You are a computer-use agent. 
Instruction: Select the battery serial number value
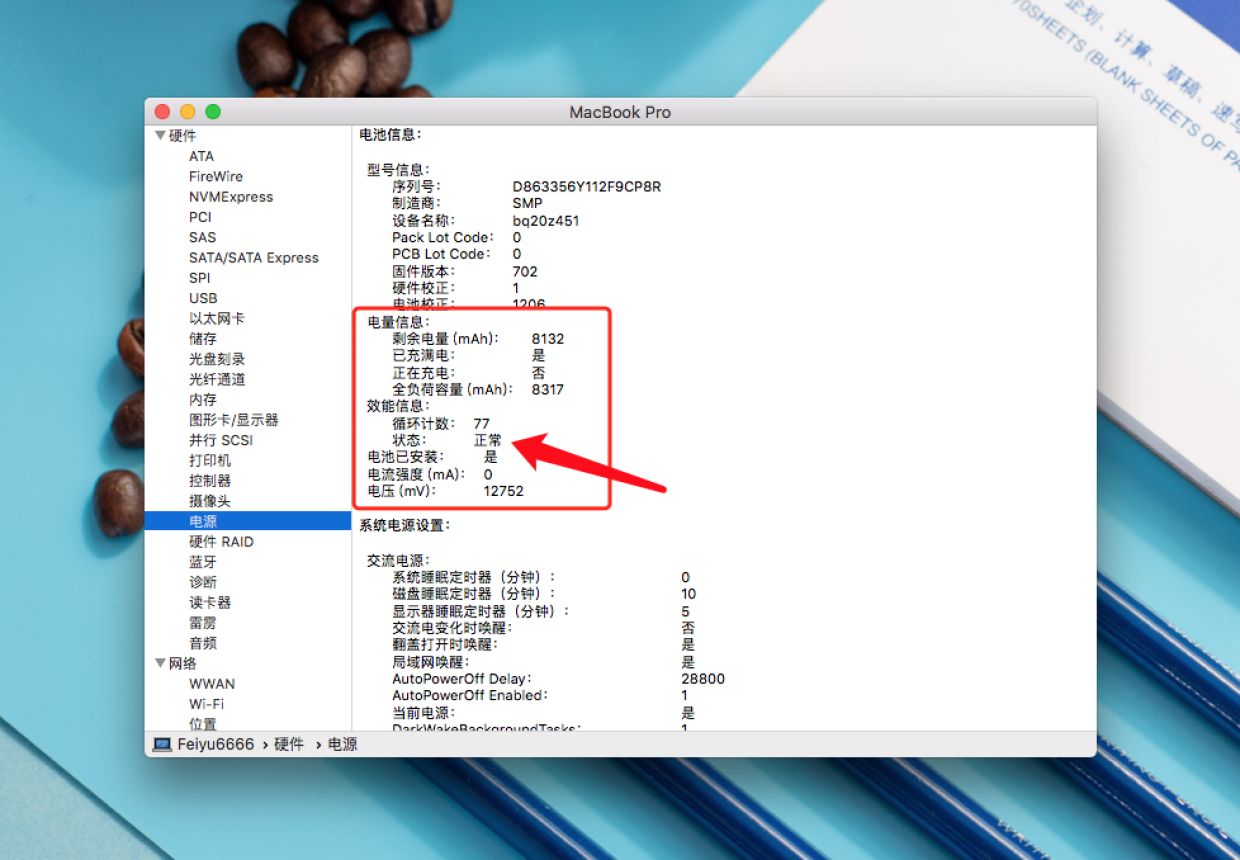(x=587, y=186)
